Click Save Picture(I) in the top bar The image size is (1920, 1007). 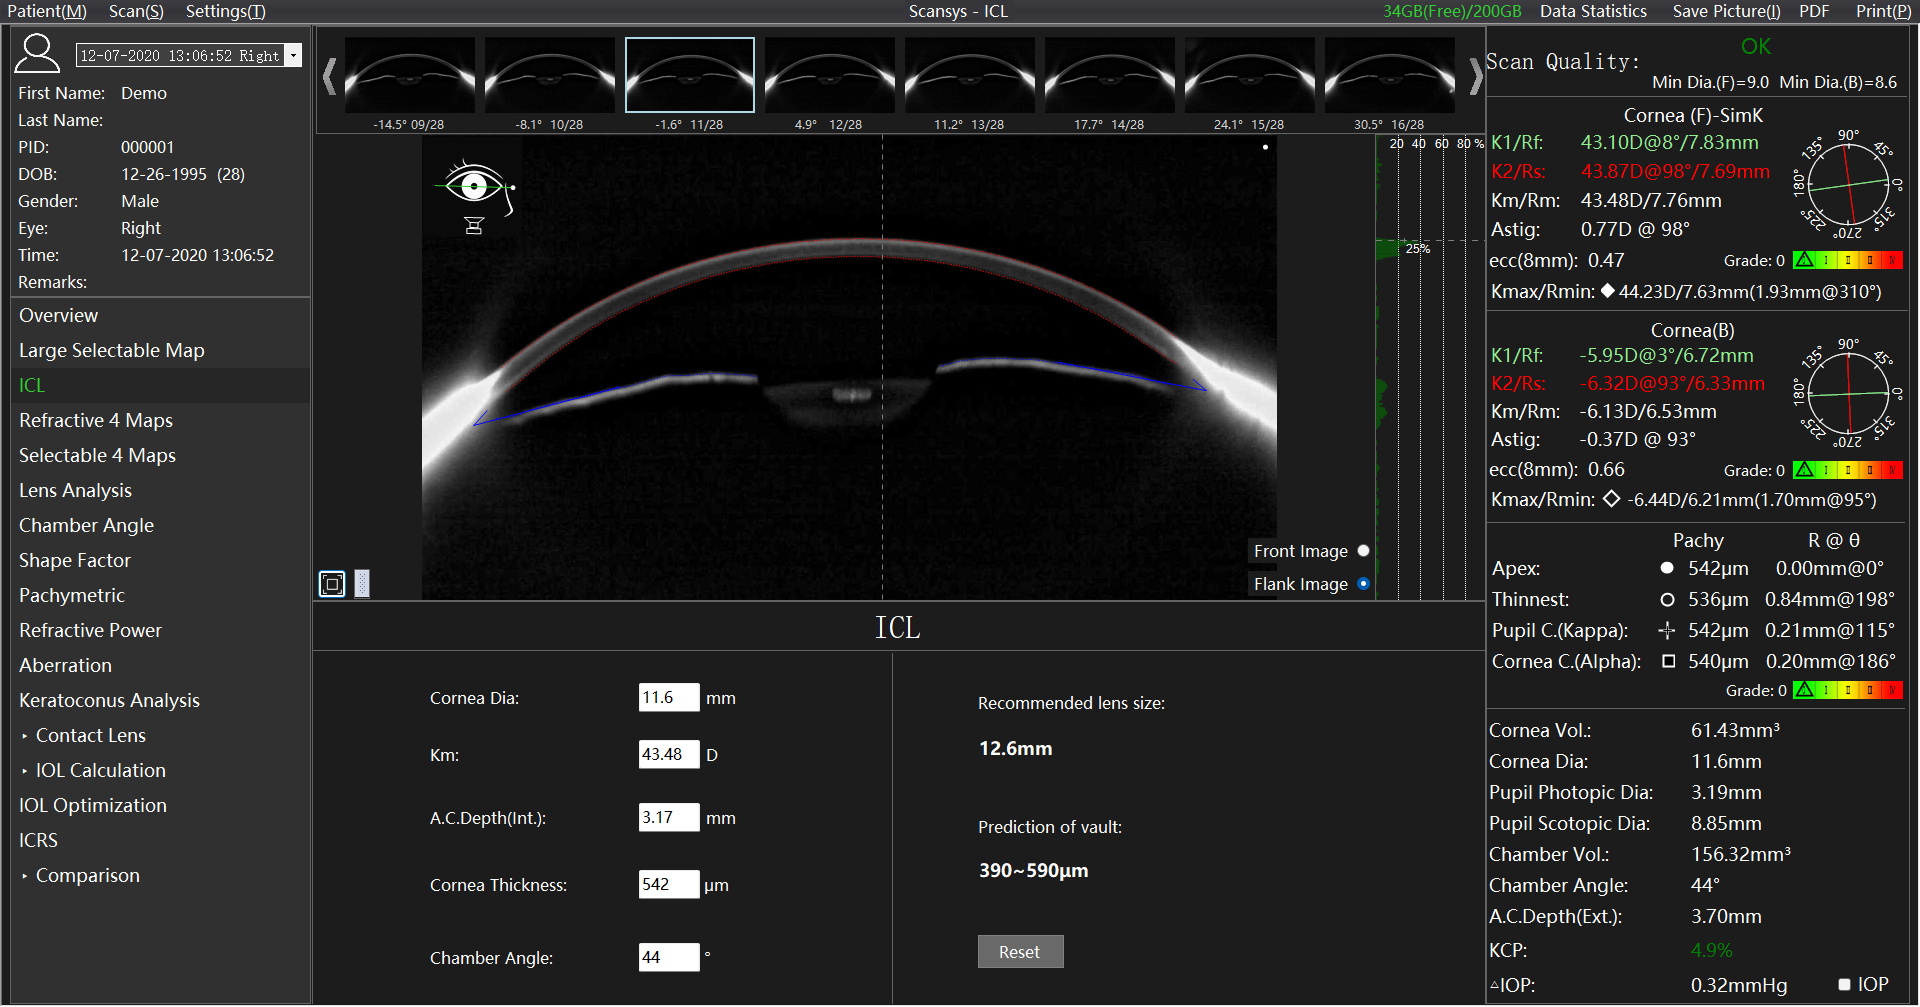tap(1726, 11)
